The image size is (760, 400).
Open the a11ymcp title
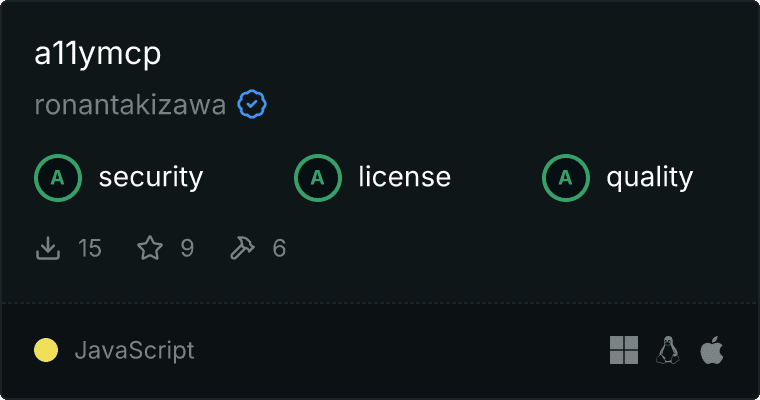97,54
